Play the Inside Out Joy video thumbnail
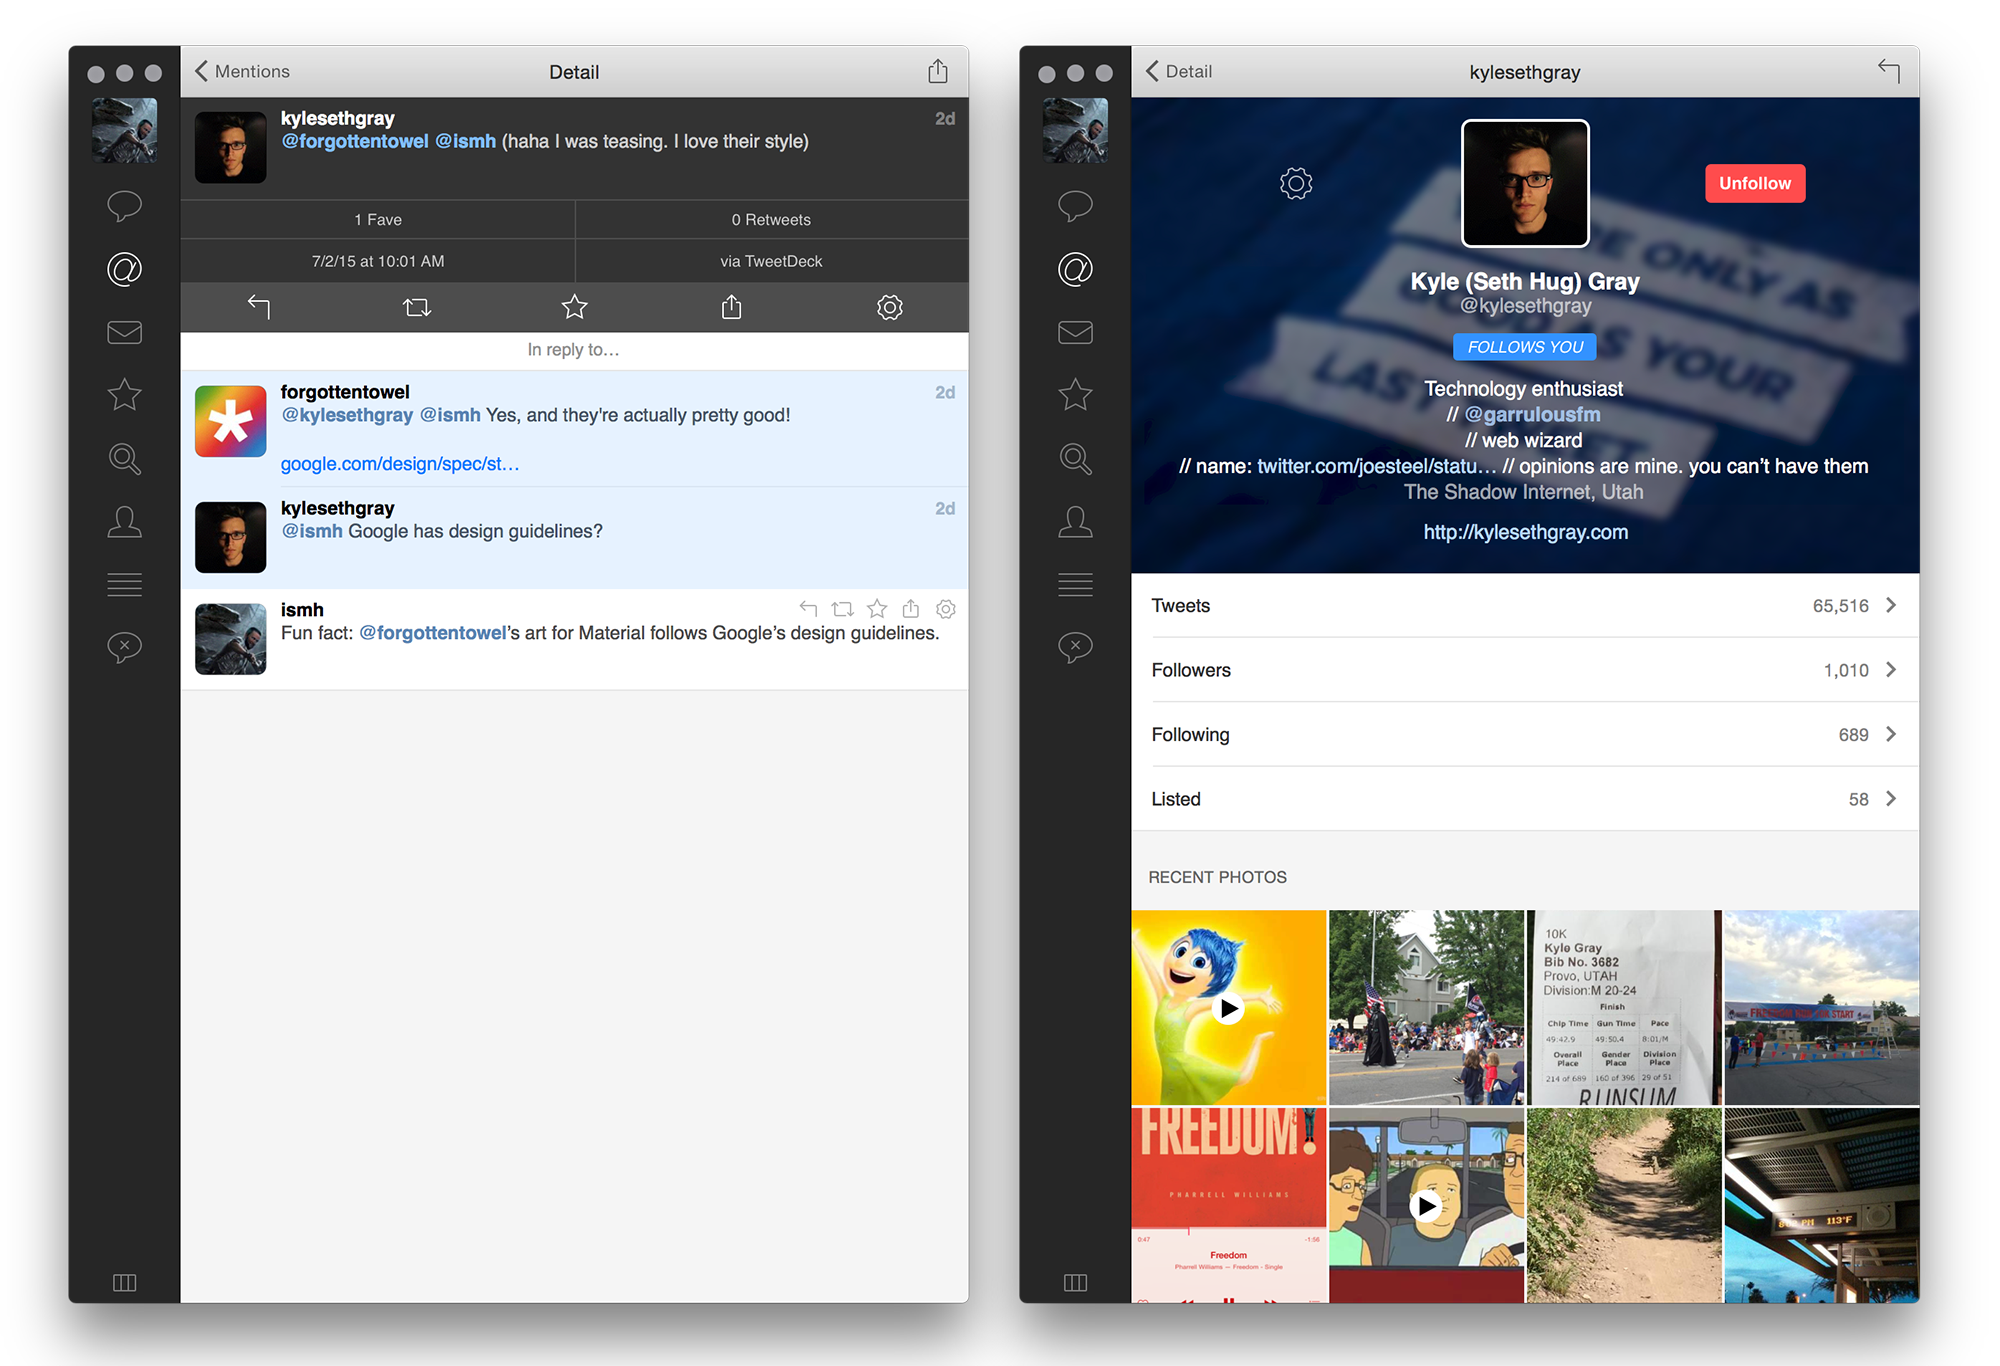The image size is (2000, 1366). [x=1229, y=1007]
